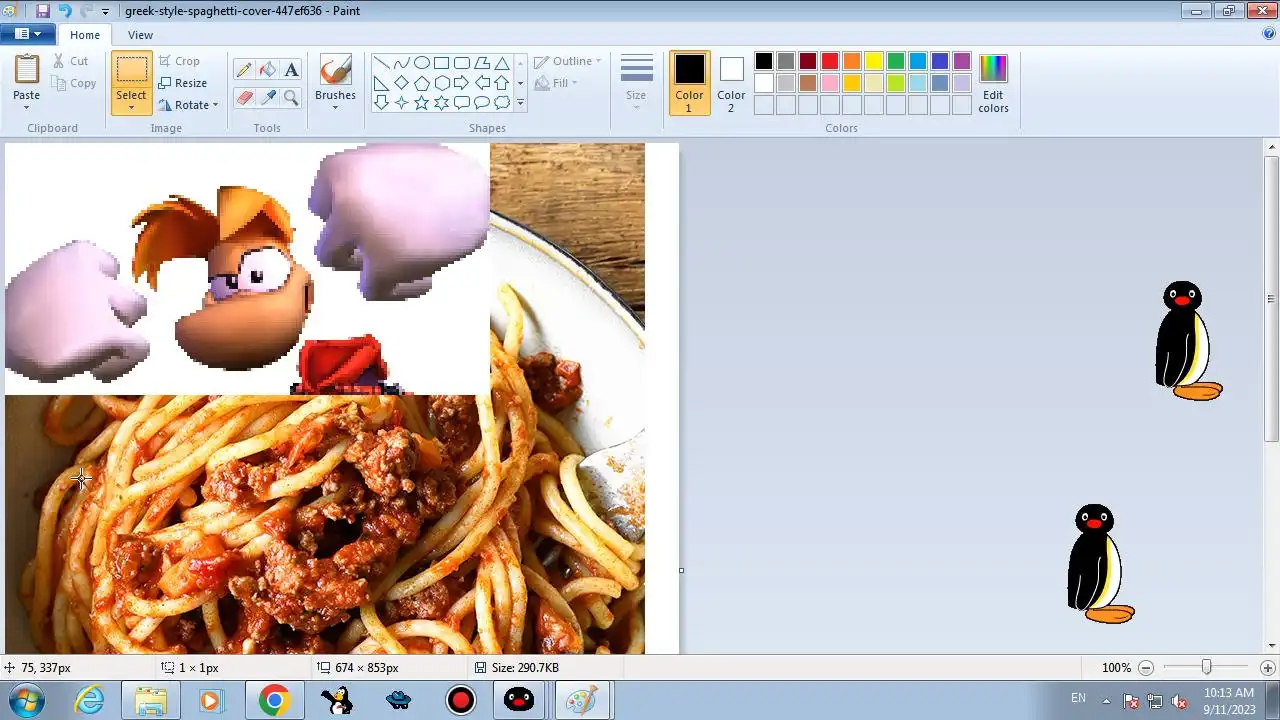The height and width of the screenshot is (720, 1280).
Task: Choose the Rectangle shape
Action: [441, 62]
